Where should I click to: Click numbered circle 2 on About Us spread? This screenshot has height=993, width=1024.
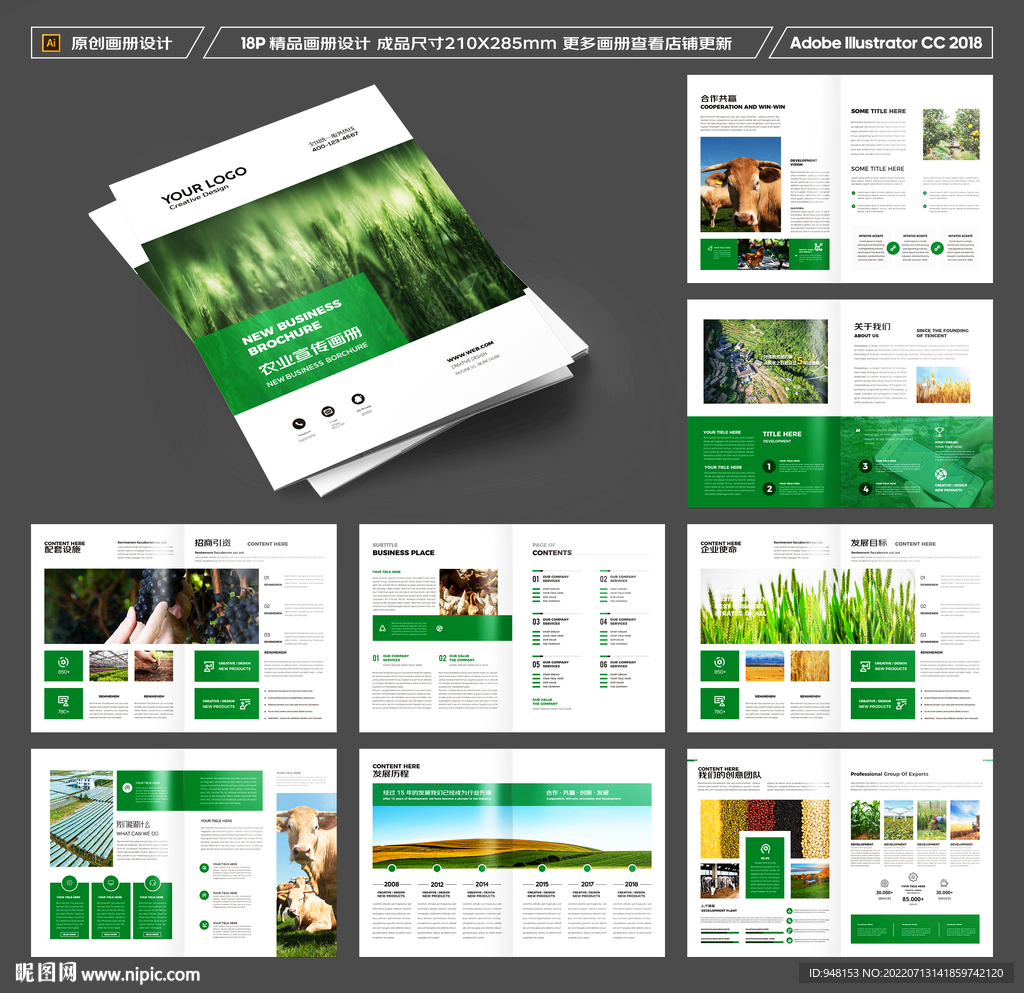click(x=769, y=488)
